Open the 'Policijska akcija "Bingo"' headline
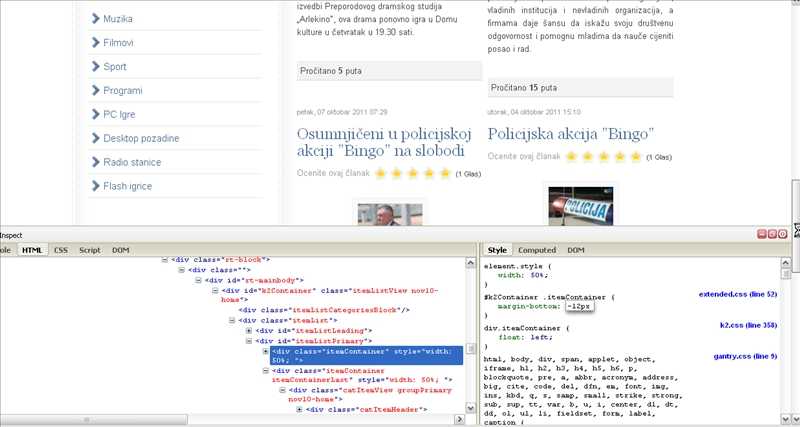Screen dimensions: 800x427 tap(571, 134)
